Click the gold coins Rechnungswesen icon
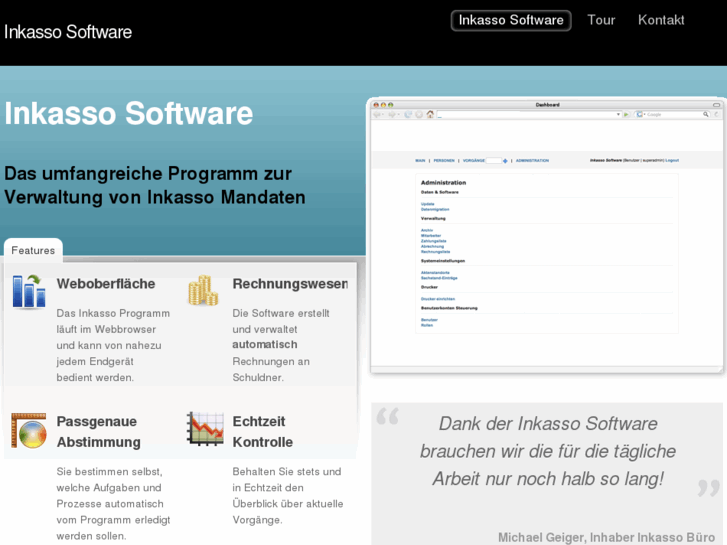This screenshot has width=727, height=545. coord(203,290)
